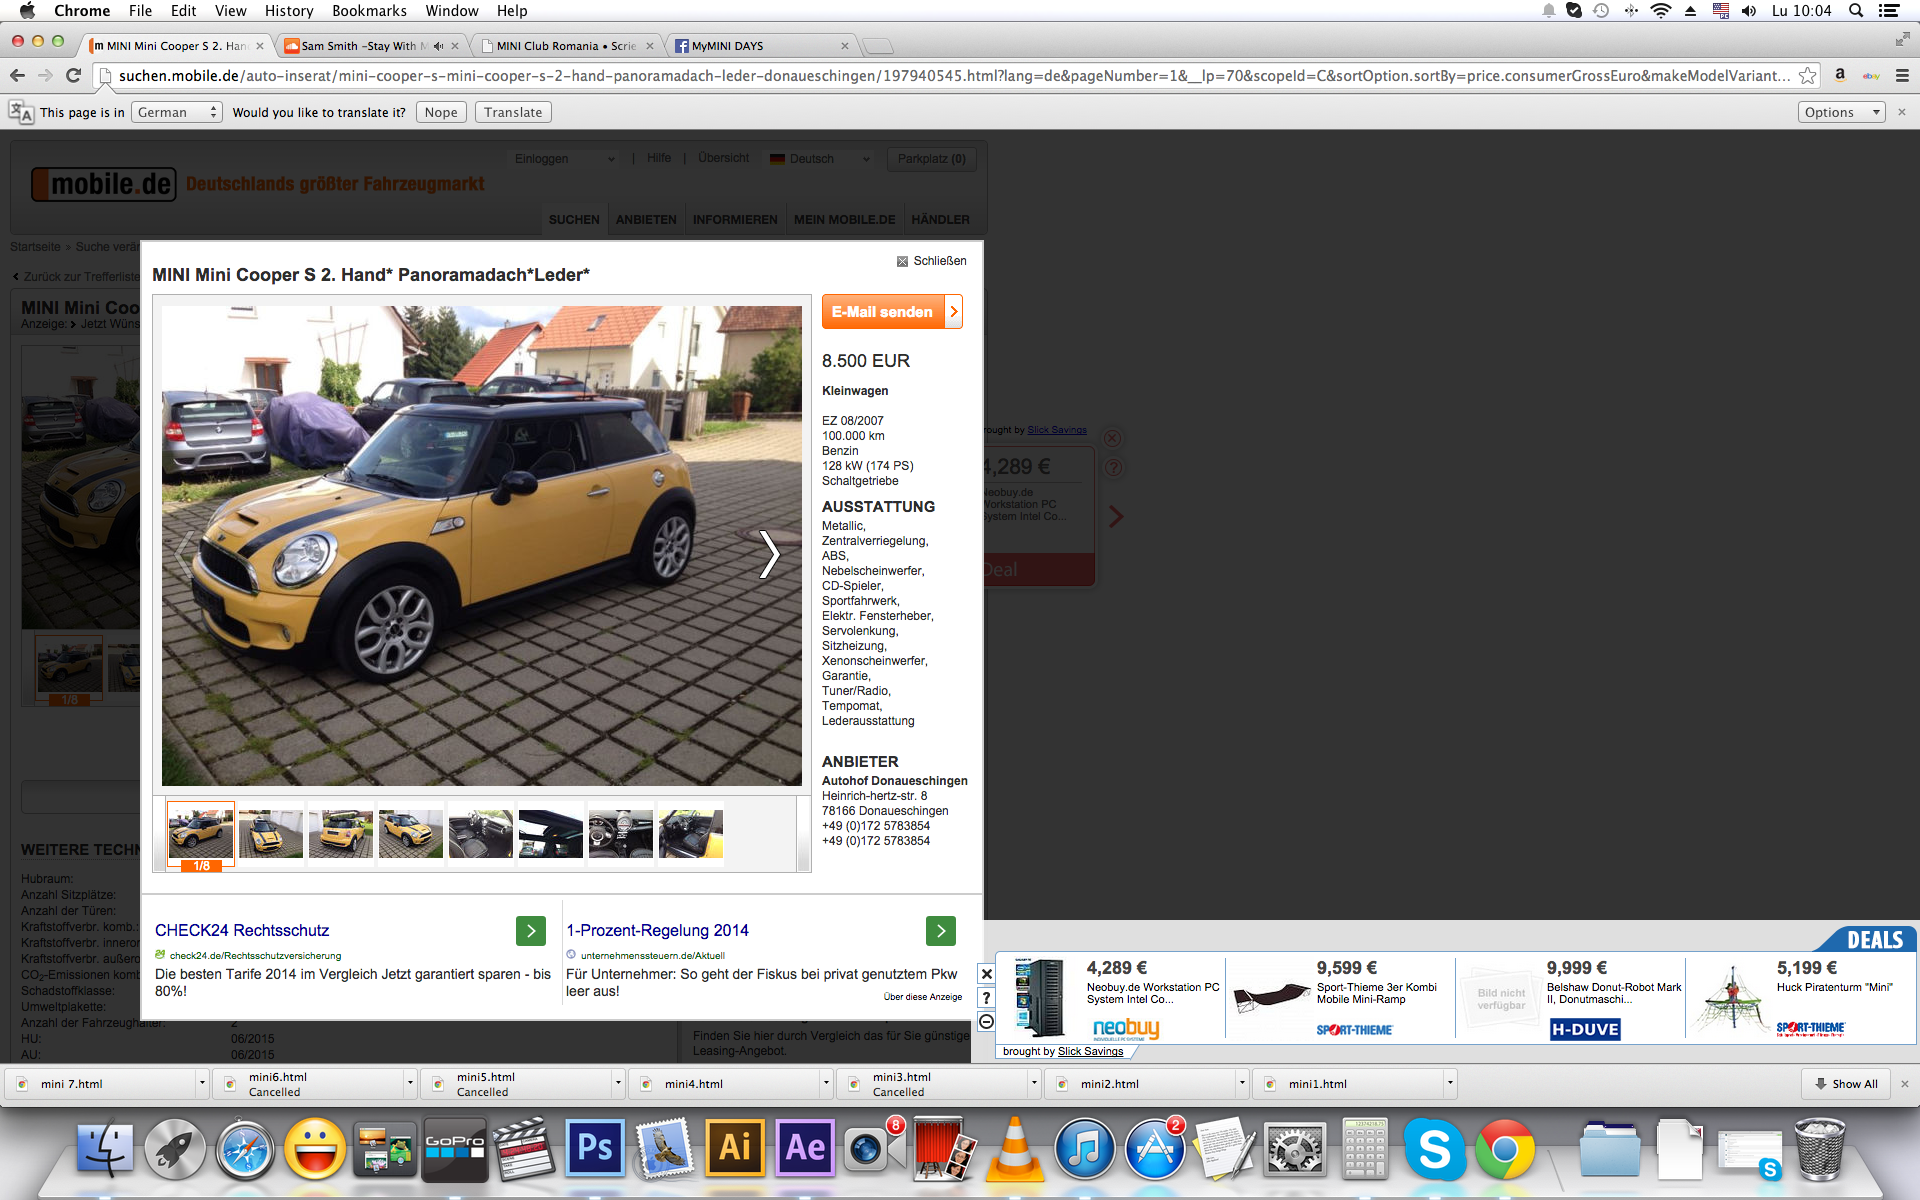Reload the page with the refresh icon

click(x=73, y=76)
